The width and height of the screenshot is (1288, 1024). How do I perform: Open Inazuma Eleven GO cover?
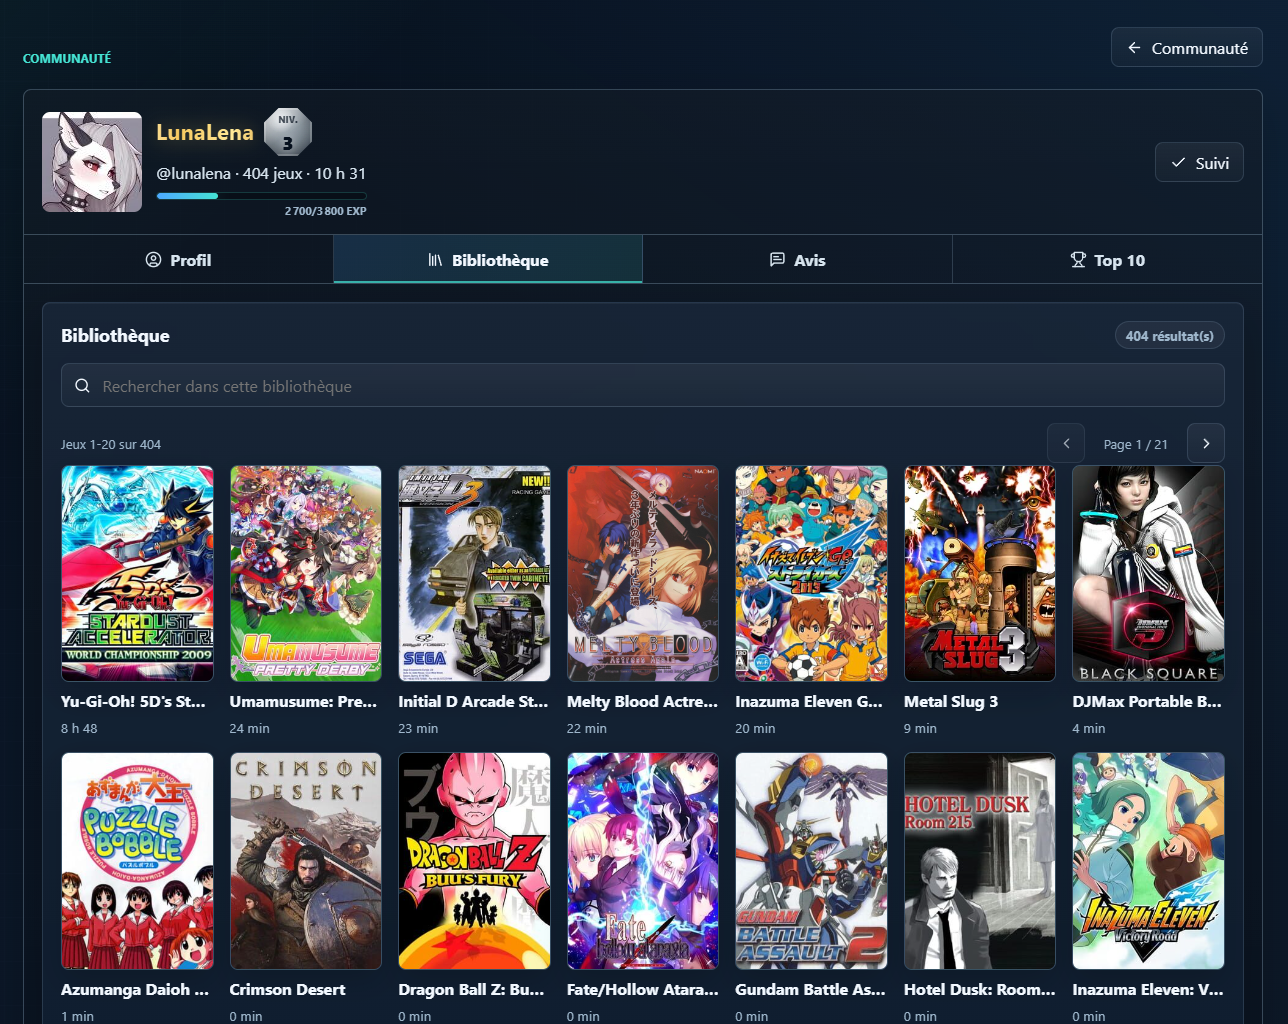811,573
